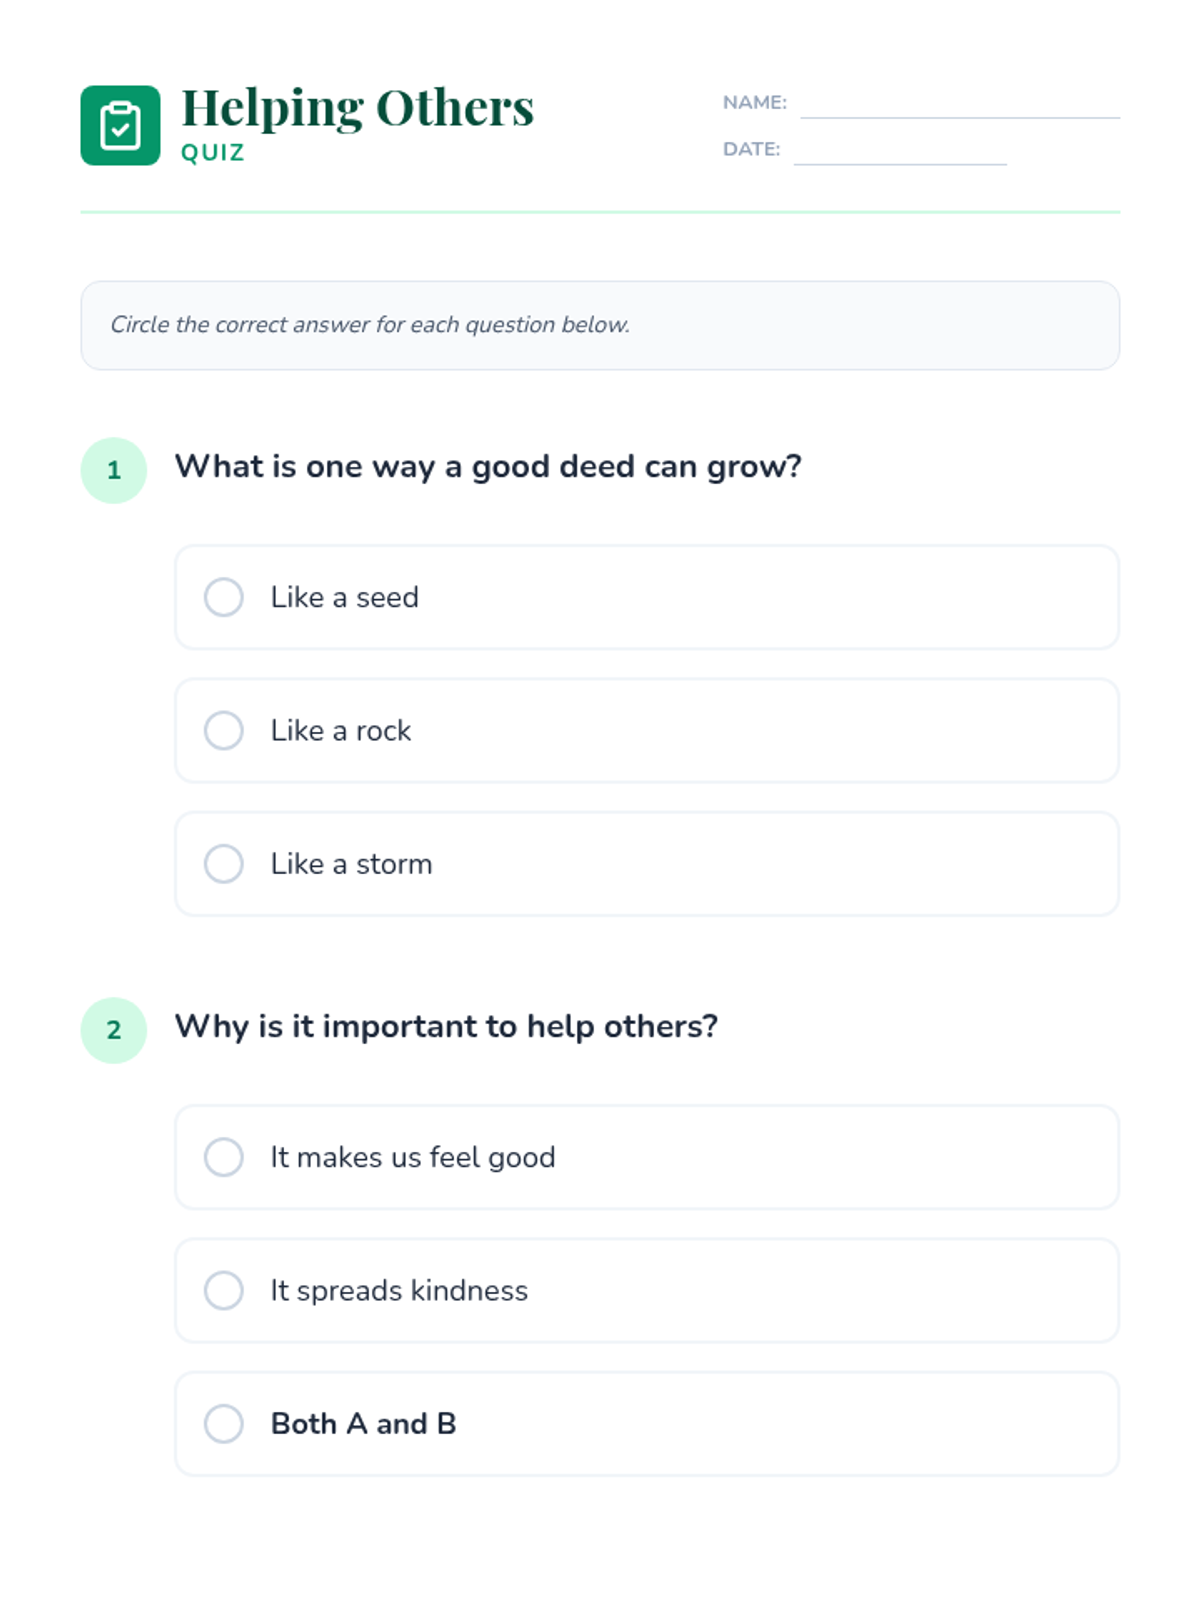
Task: Click the question 1 number badge
Action: click(114, 470)
